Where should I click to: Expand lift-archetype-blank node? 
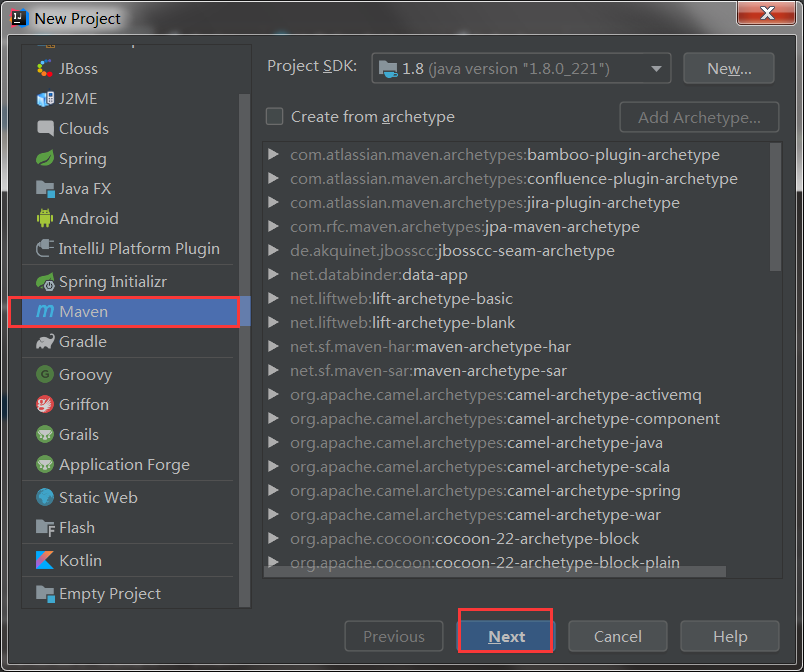pos(273,322)
